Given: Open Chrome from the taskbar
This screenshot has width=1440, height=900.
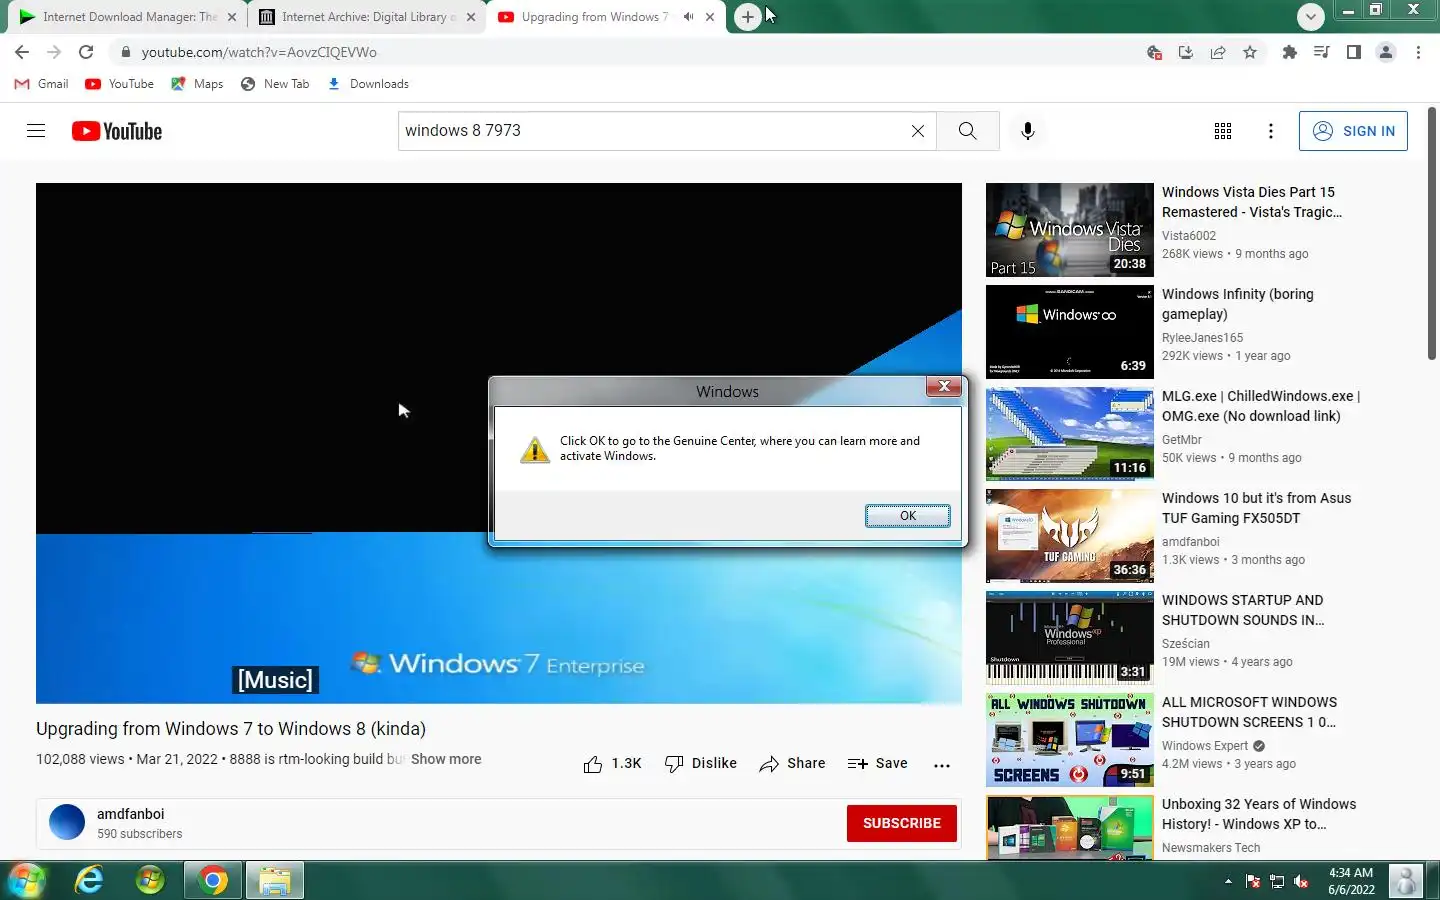Looking at the screenshot, I should (x=212, y=880).
